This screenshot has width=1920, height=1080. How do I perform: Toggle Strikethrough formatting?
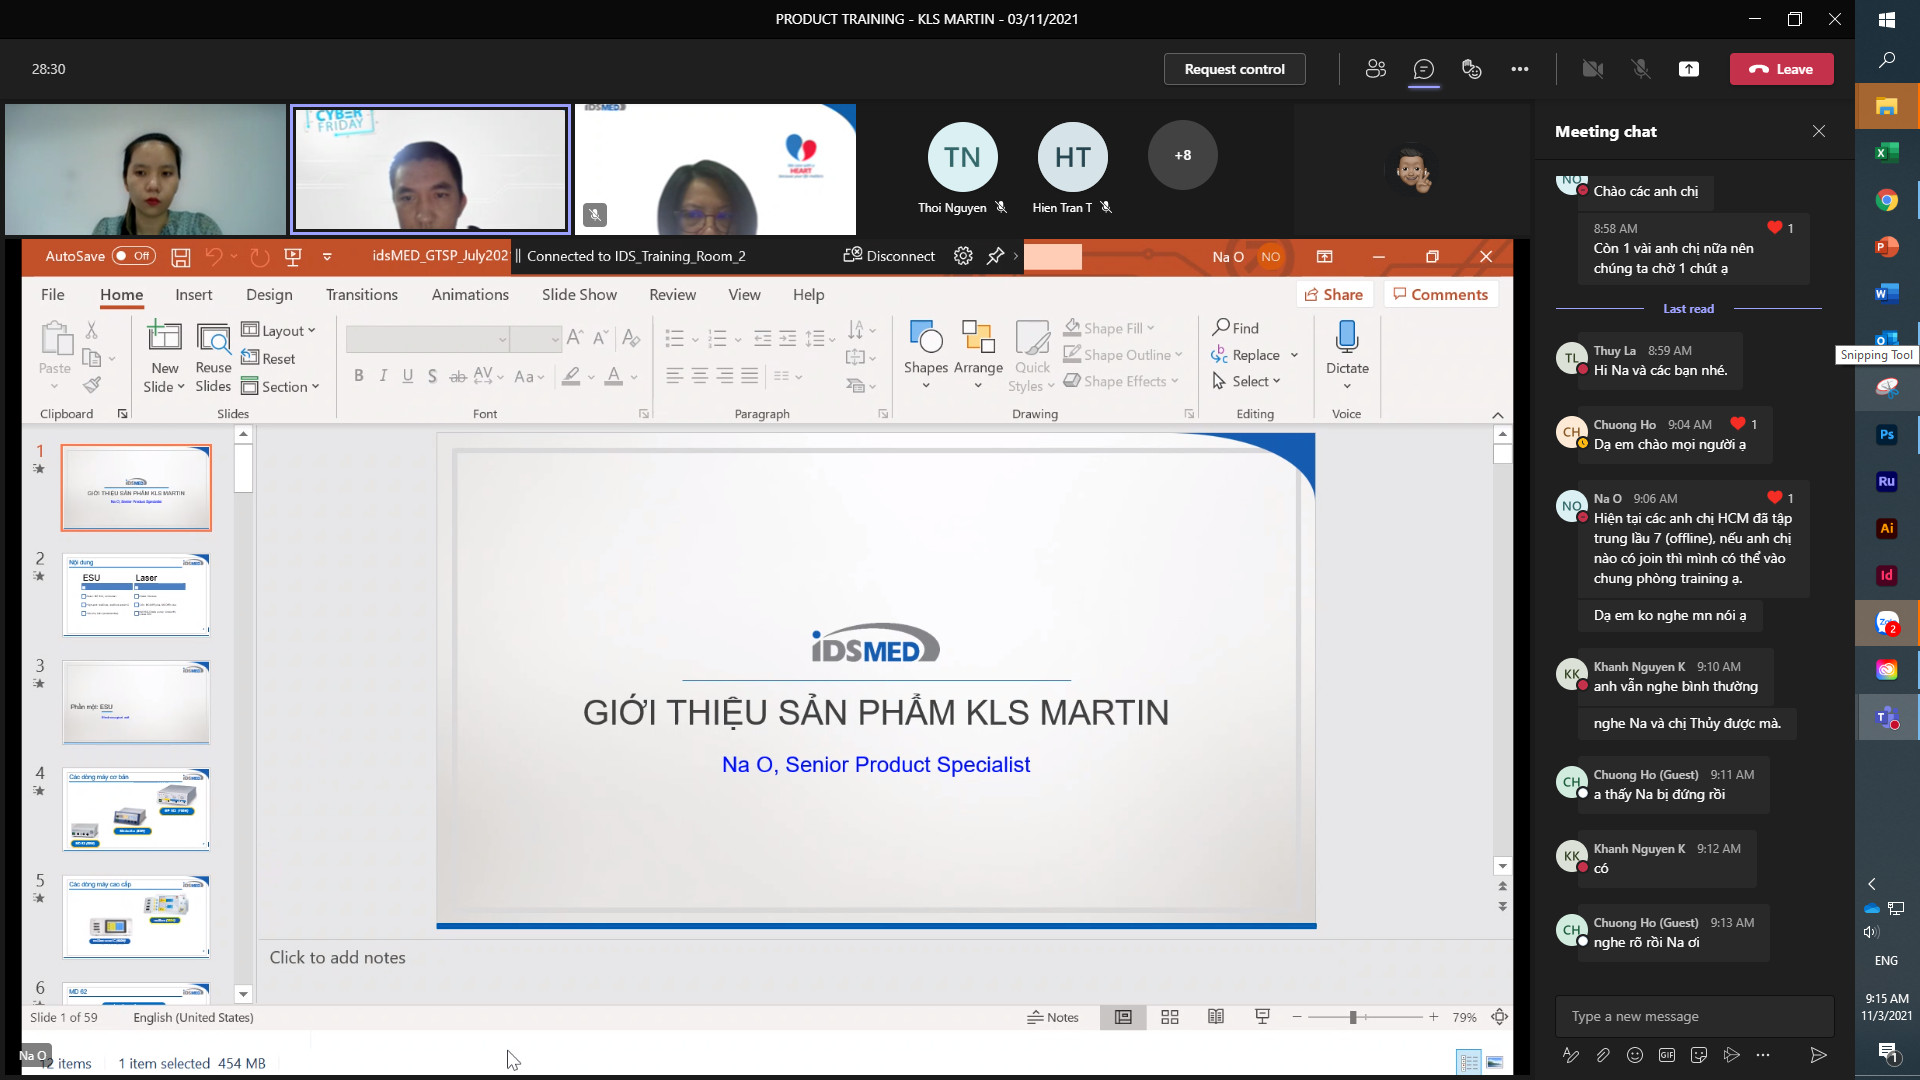(x=458, y=376)
